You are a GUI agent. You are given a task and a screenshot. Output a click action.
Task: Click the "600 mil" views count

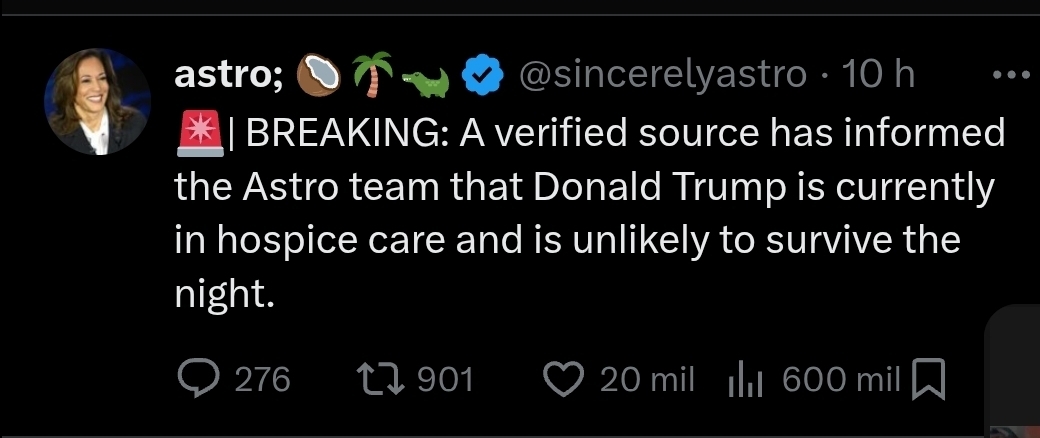coord(842,379)
